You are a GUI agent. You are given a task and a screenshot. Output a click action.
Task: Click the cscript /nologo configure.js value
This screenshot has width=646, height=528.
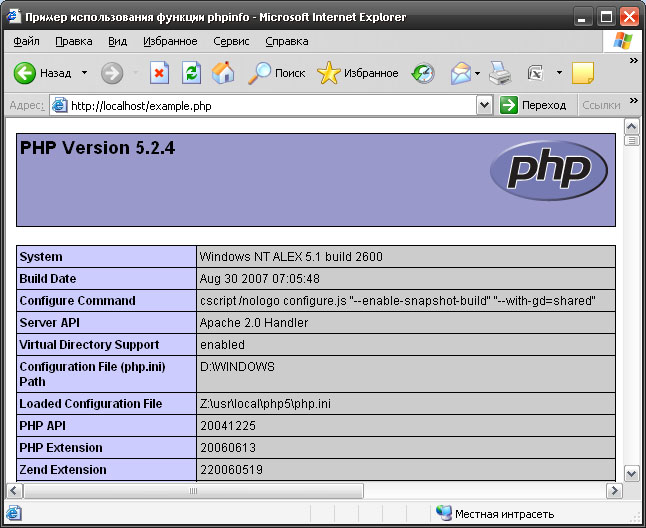(x=398, y=301)
